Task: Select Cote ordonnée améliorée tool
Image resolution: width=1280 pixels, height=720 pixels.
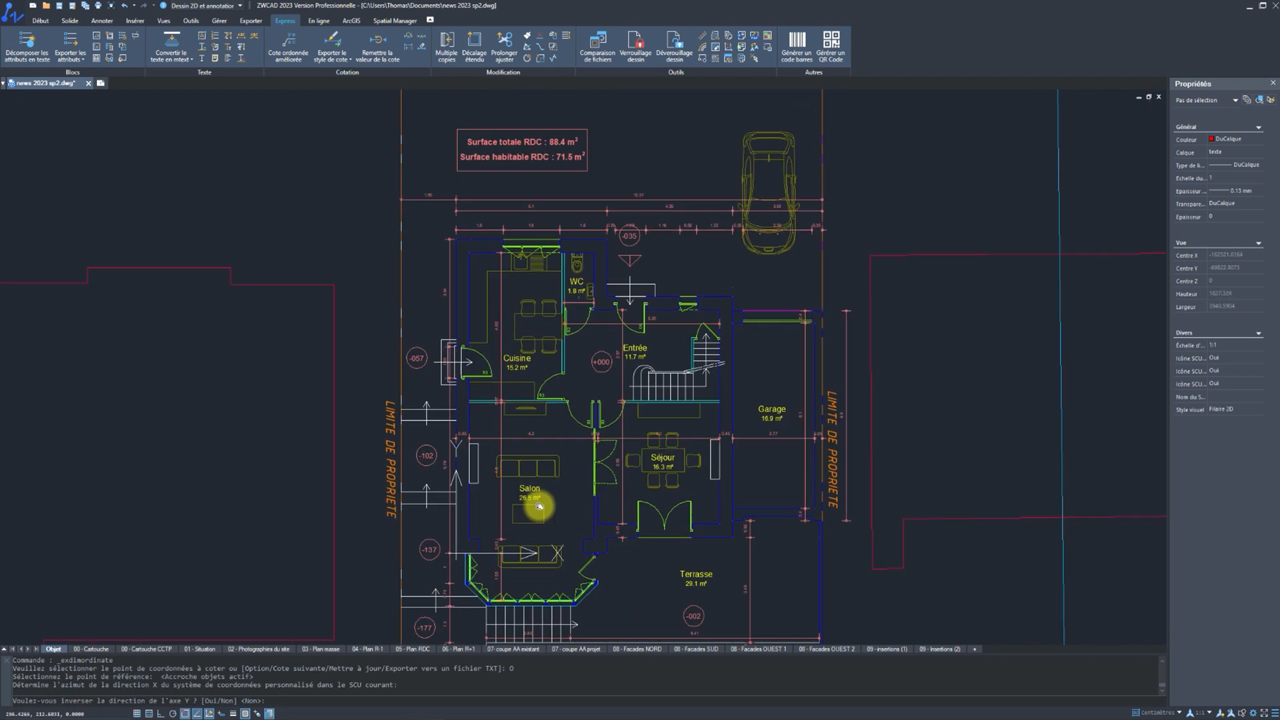Action: click(288, 47)
